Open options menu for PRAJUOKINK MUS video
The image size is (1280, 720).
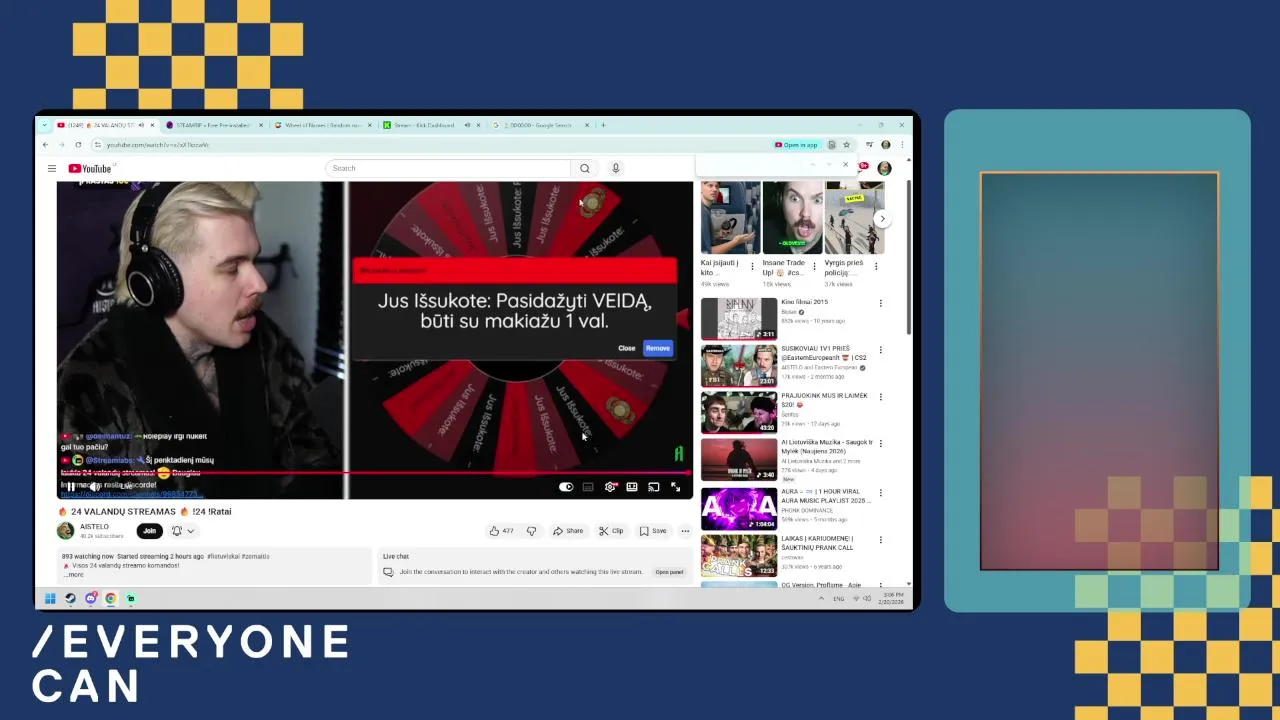881,397
